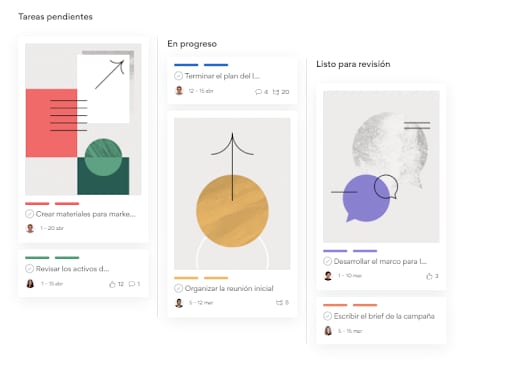The image size is (512, 366).
Task: Tick the 'Escribir el brief de la campaña' checkmark
Action: click(x=327, y=316)
